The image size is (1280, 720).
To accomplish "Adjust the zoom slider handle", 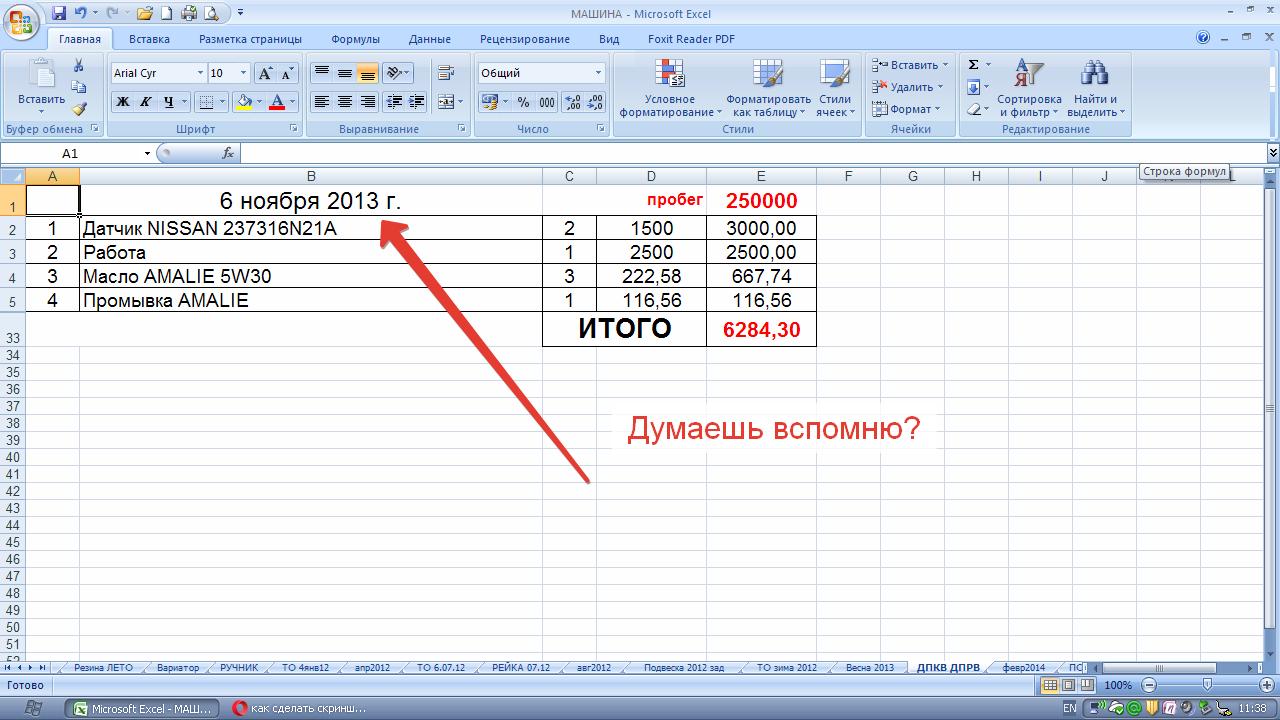I will pyautogui.click(x=1207, y=685).
